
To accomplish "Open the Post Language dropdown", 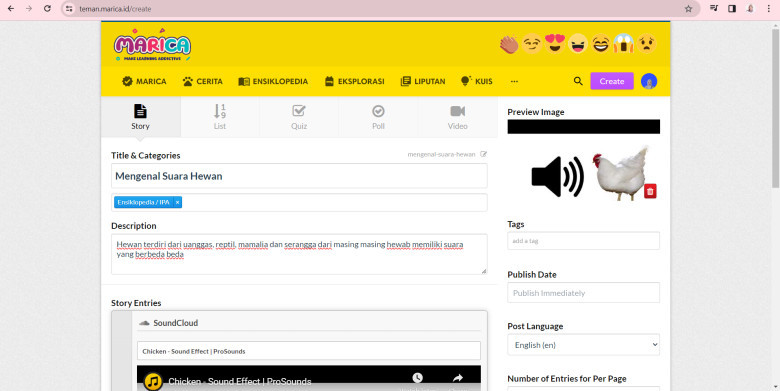I will tap(584, 345).
